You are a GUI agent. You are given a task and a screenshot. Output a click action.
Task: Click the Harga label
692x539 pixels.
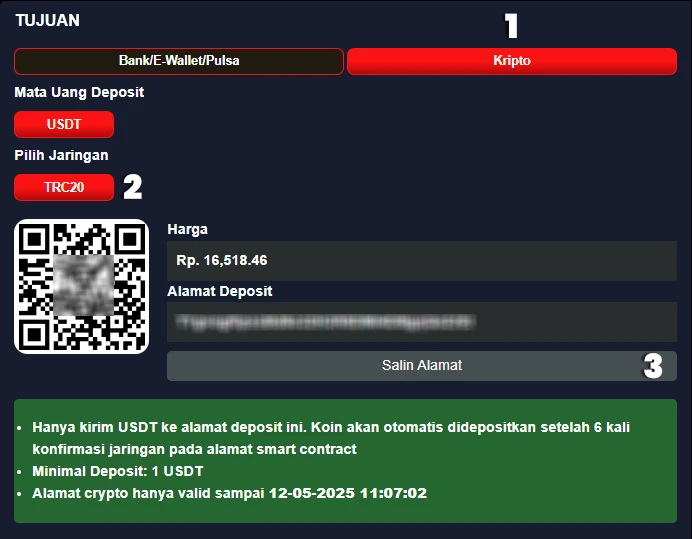click(x=188, y=230)
